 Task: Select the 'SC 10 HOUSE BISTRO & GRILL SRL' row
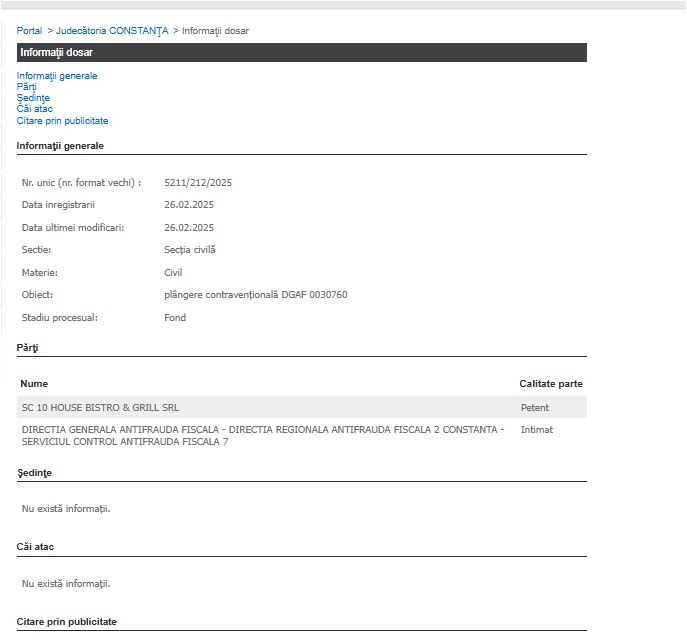(x=302, y=408)
